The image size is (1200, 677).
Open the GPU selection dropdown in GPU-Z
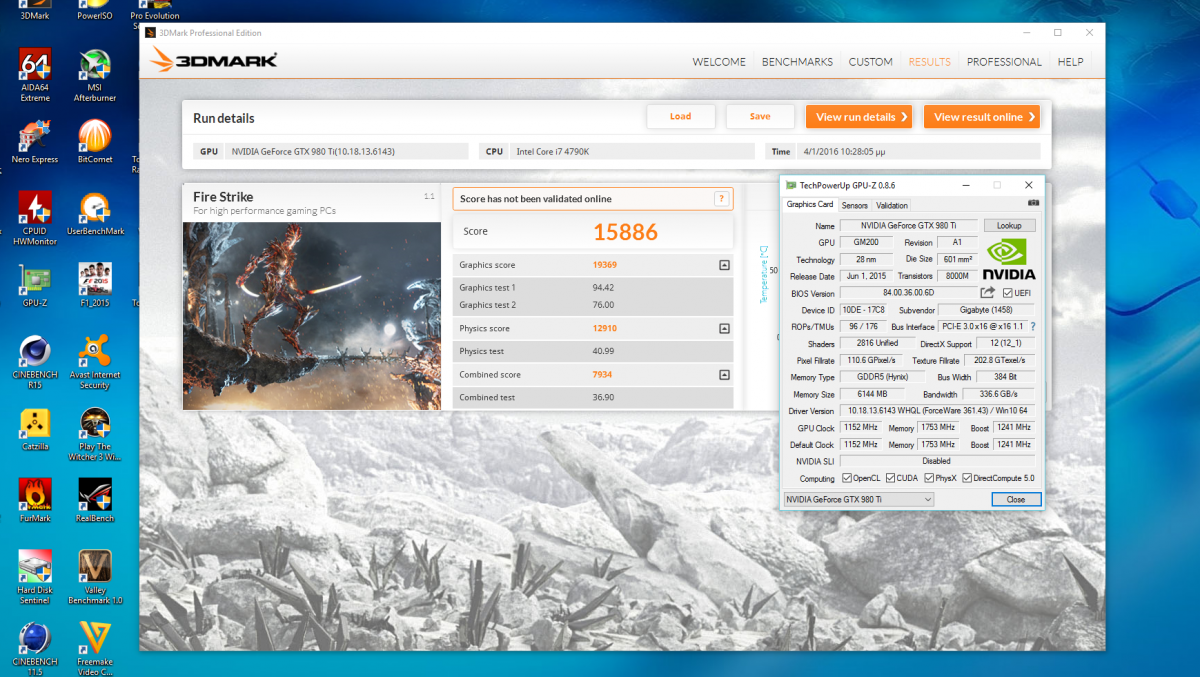(x=858, y=499)
